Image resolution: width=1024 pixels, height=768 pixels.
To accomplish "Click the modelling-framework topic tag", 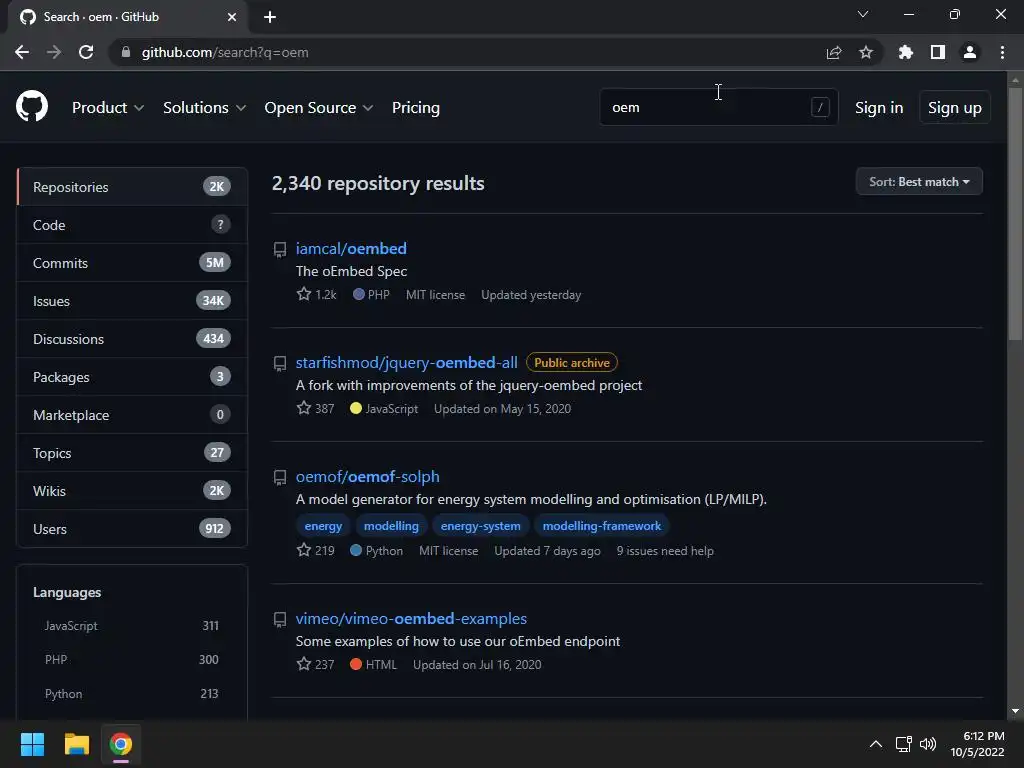I will click(x=601, y=526).
